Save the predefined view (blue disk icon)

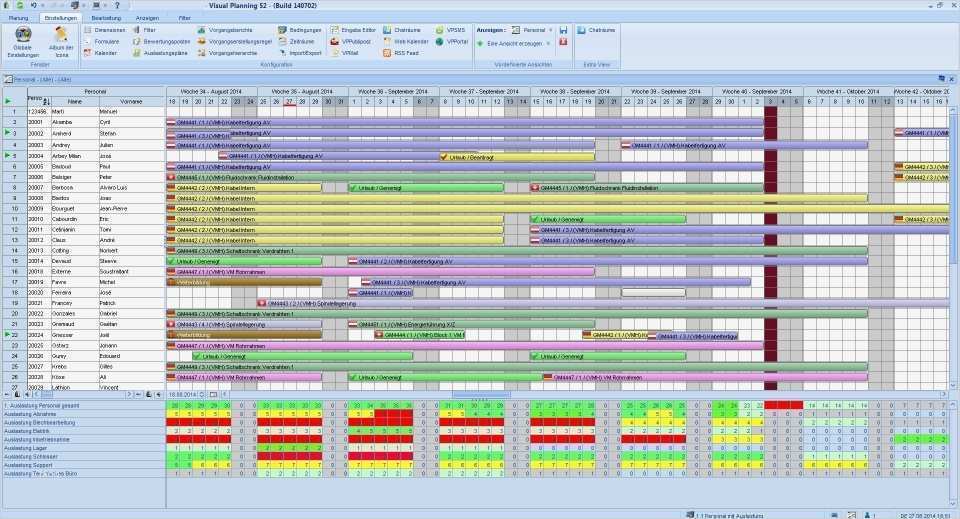tap(563, 30)
